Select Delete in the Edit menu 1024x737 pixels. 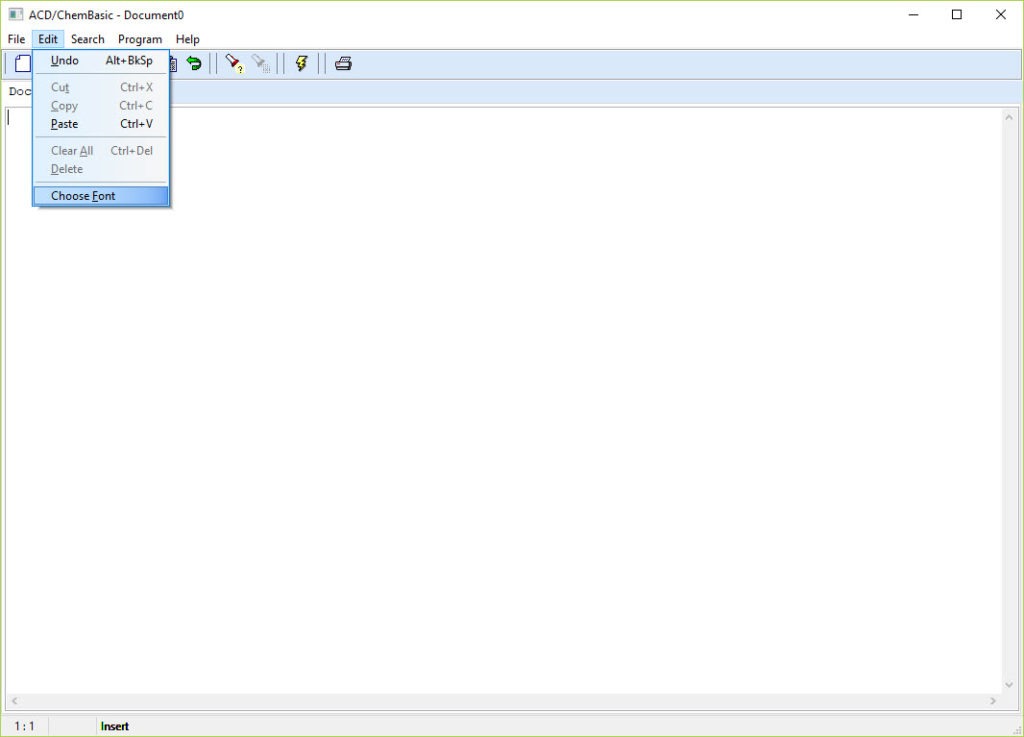point(101,169)
